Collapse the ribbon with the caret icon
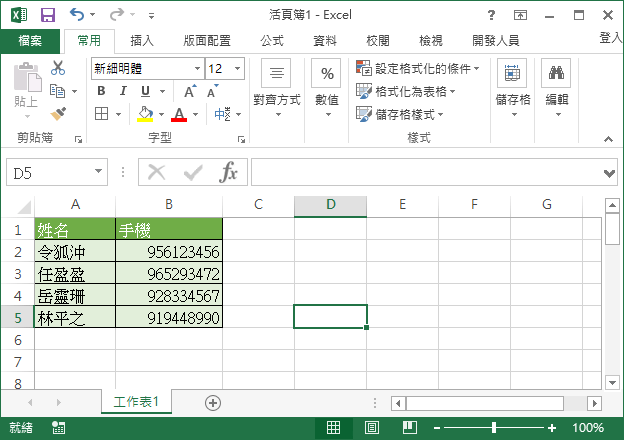 (x=608, y=139)
